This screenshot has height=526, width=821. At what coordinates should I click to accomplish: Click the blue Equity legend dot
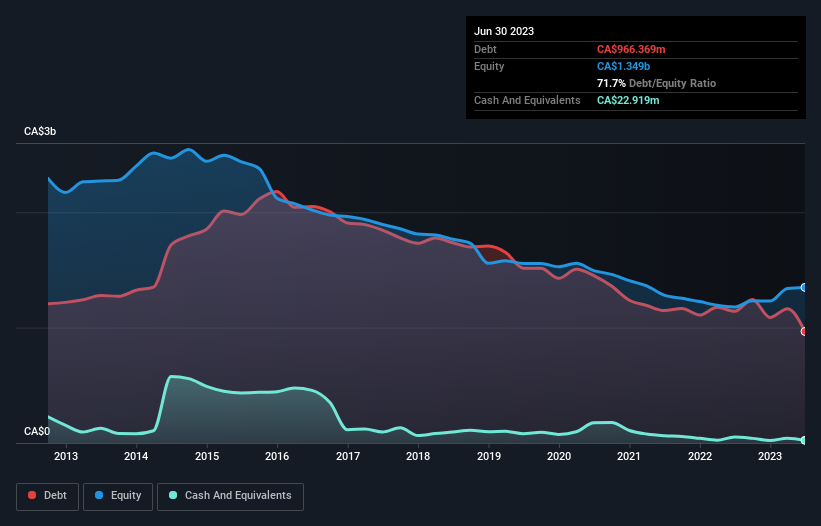pos(99,495)
